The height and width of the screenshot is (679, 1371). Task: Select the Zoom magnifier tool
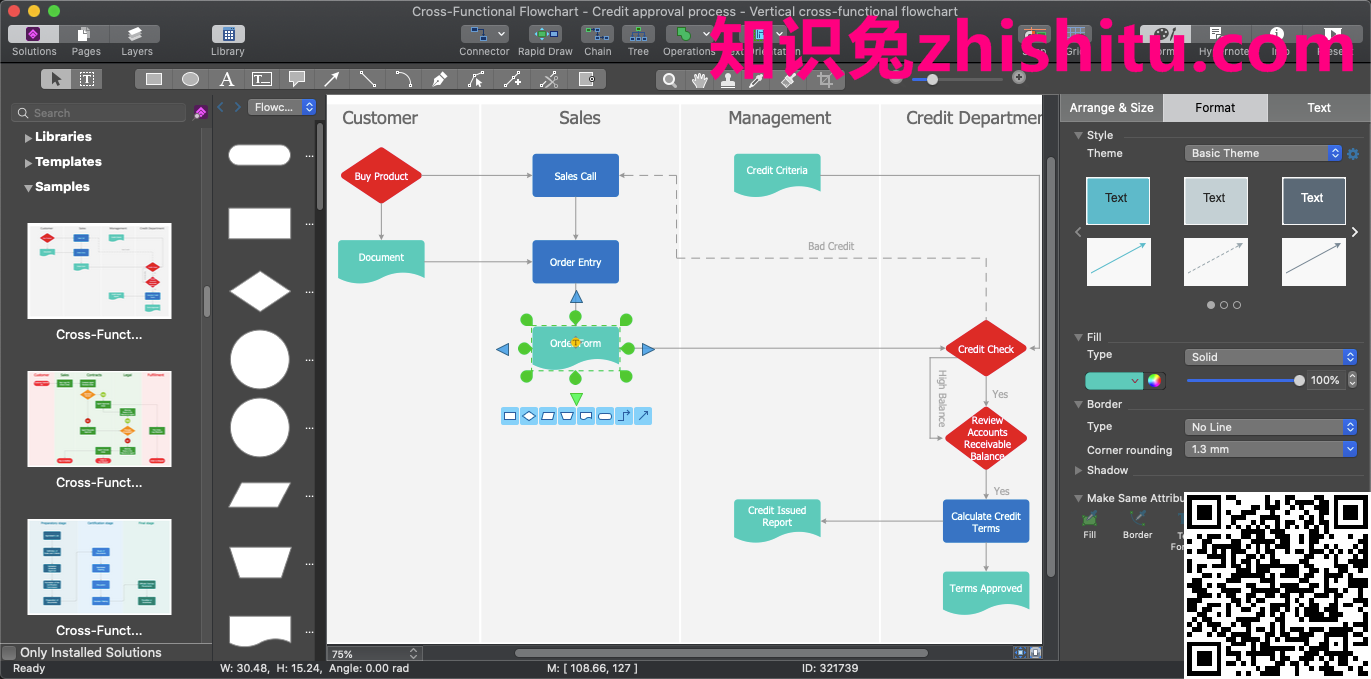pos(671,80)
